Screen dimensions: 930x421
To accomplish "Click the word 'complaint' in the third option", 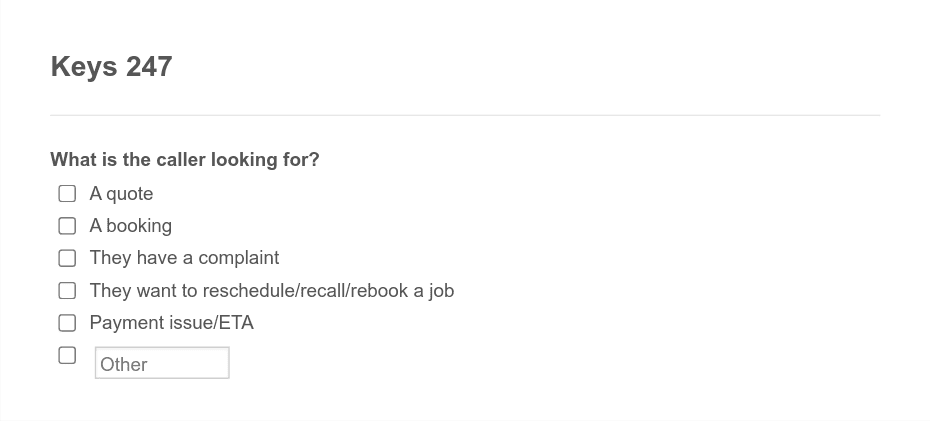I will (238, 259).
